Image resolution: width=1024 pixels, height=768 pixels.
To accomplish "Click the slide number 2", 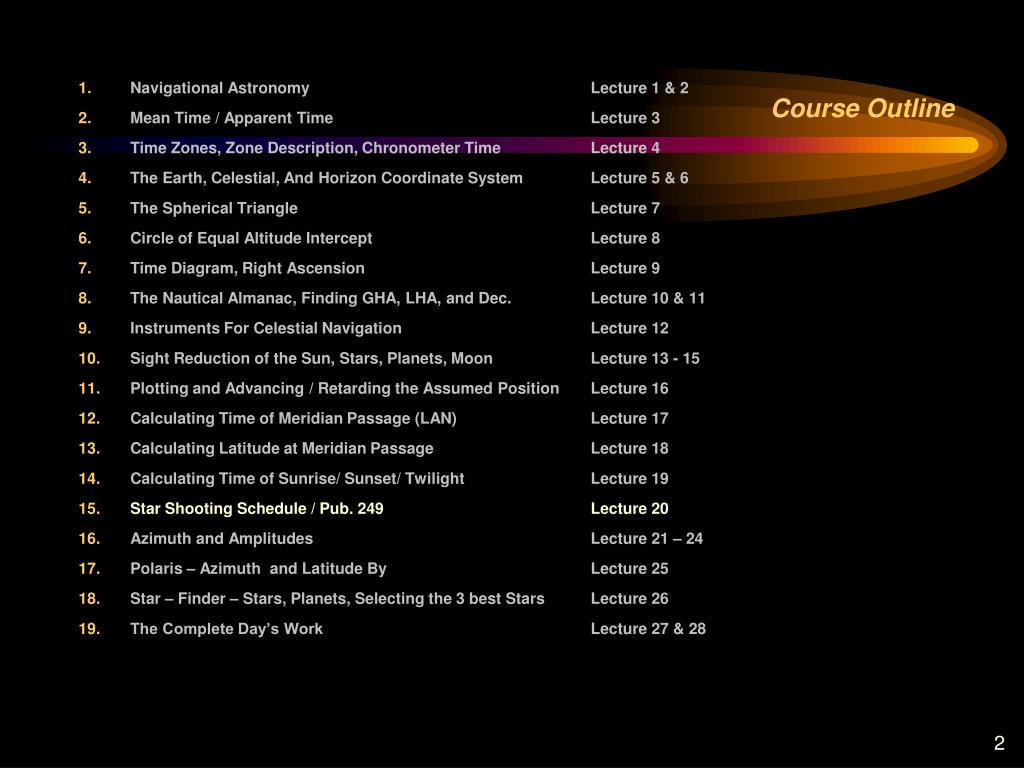I will tap(999, 743).
